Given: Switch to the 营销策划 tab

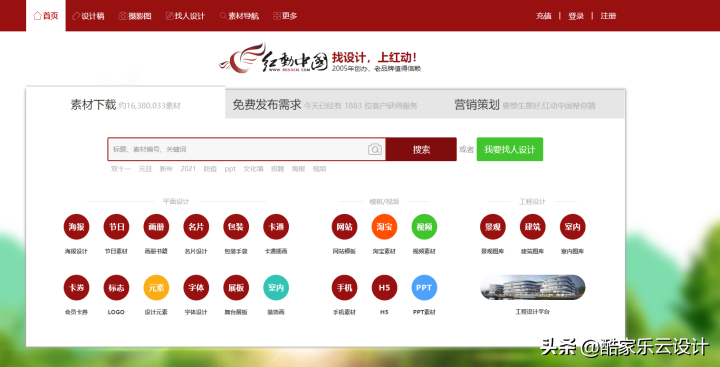Looking at the screenshot, I should (525, 105).
